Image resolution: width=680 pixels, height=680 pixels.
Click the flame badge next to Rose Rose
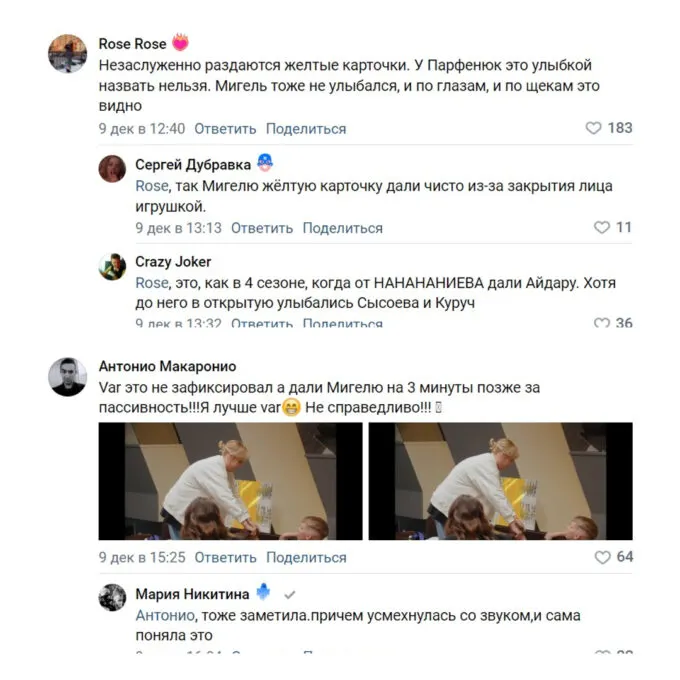180,43
